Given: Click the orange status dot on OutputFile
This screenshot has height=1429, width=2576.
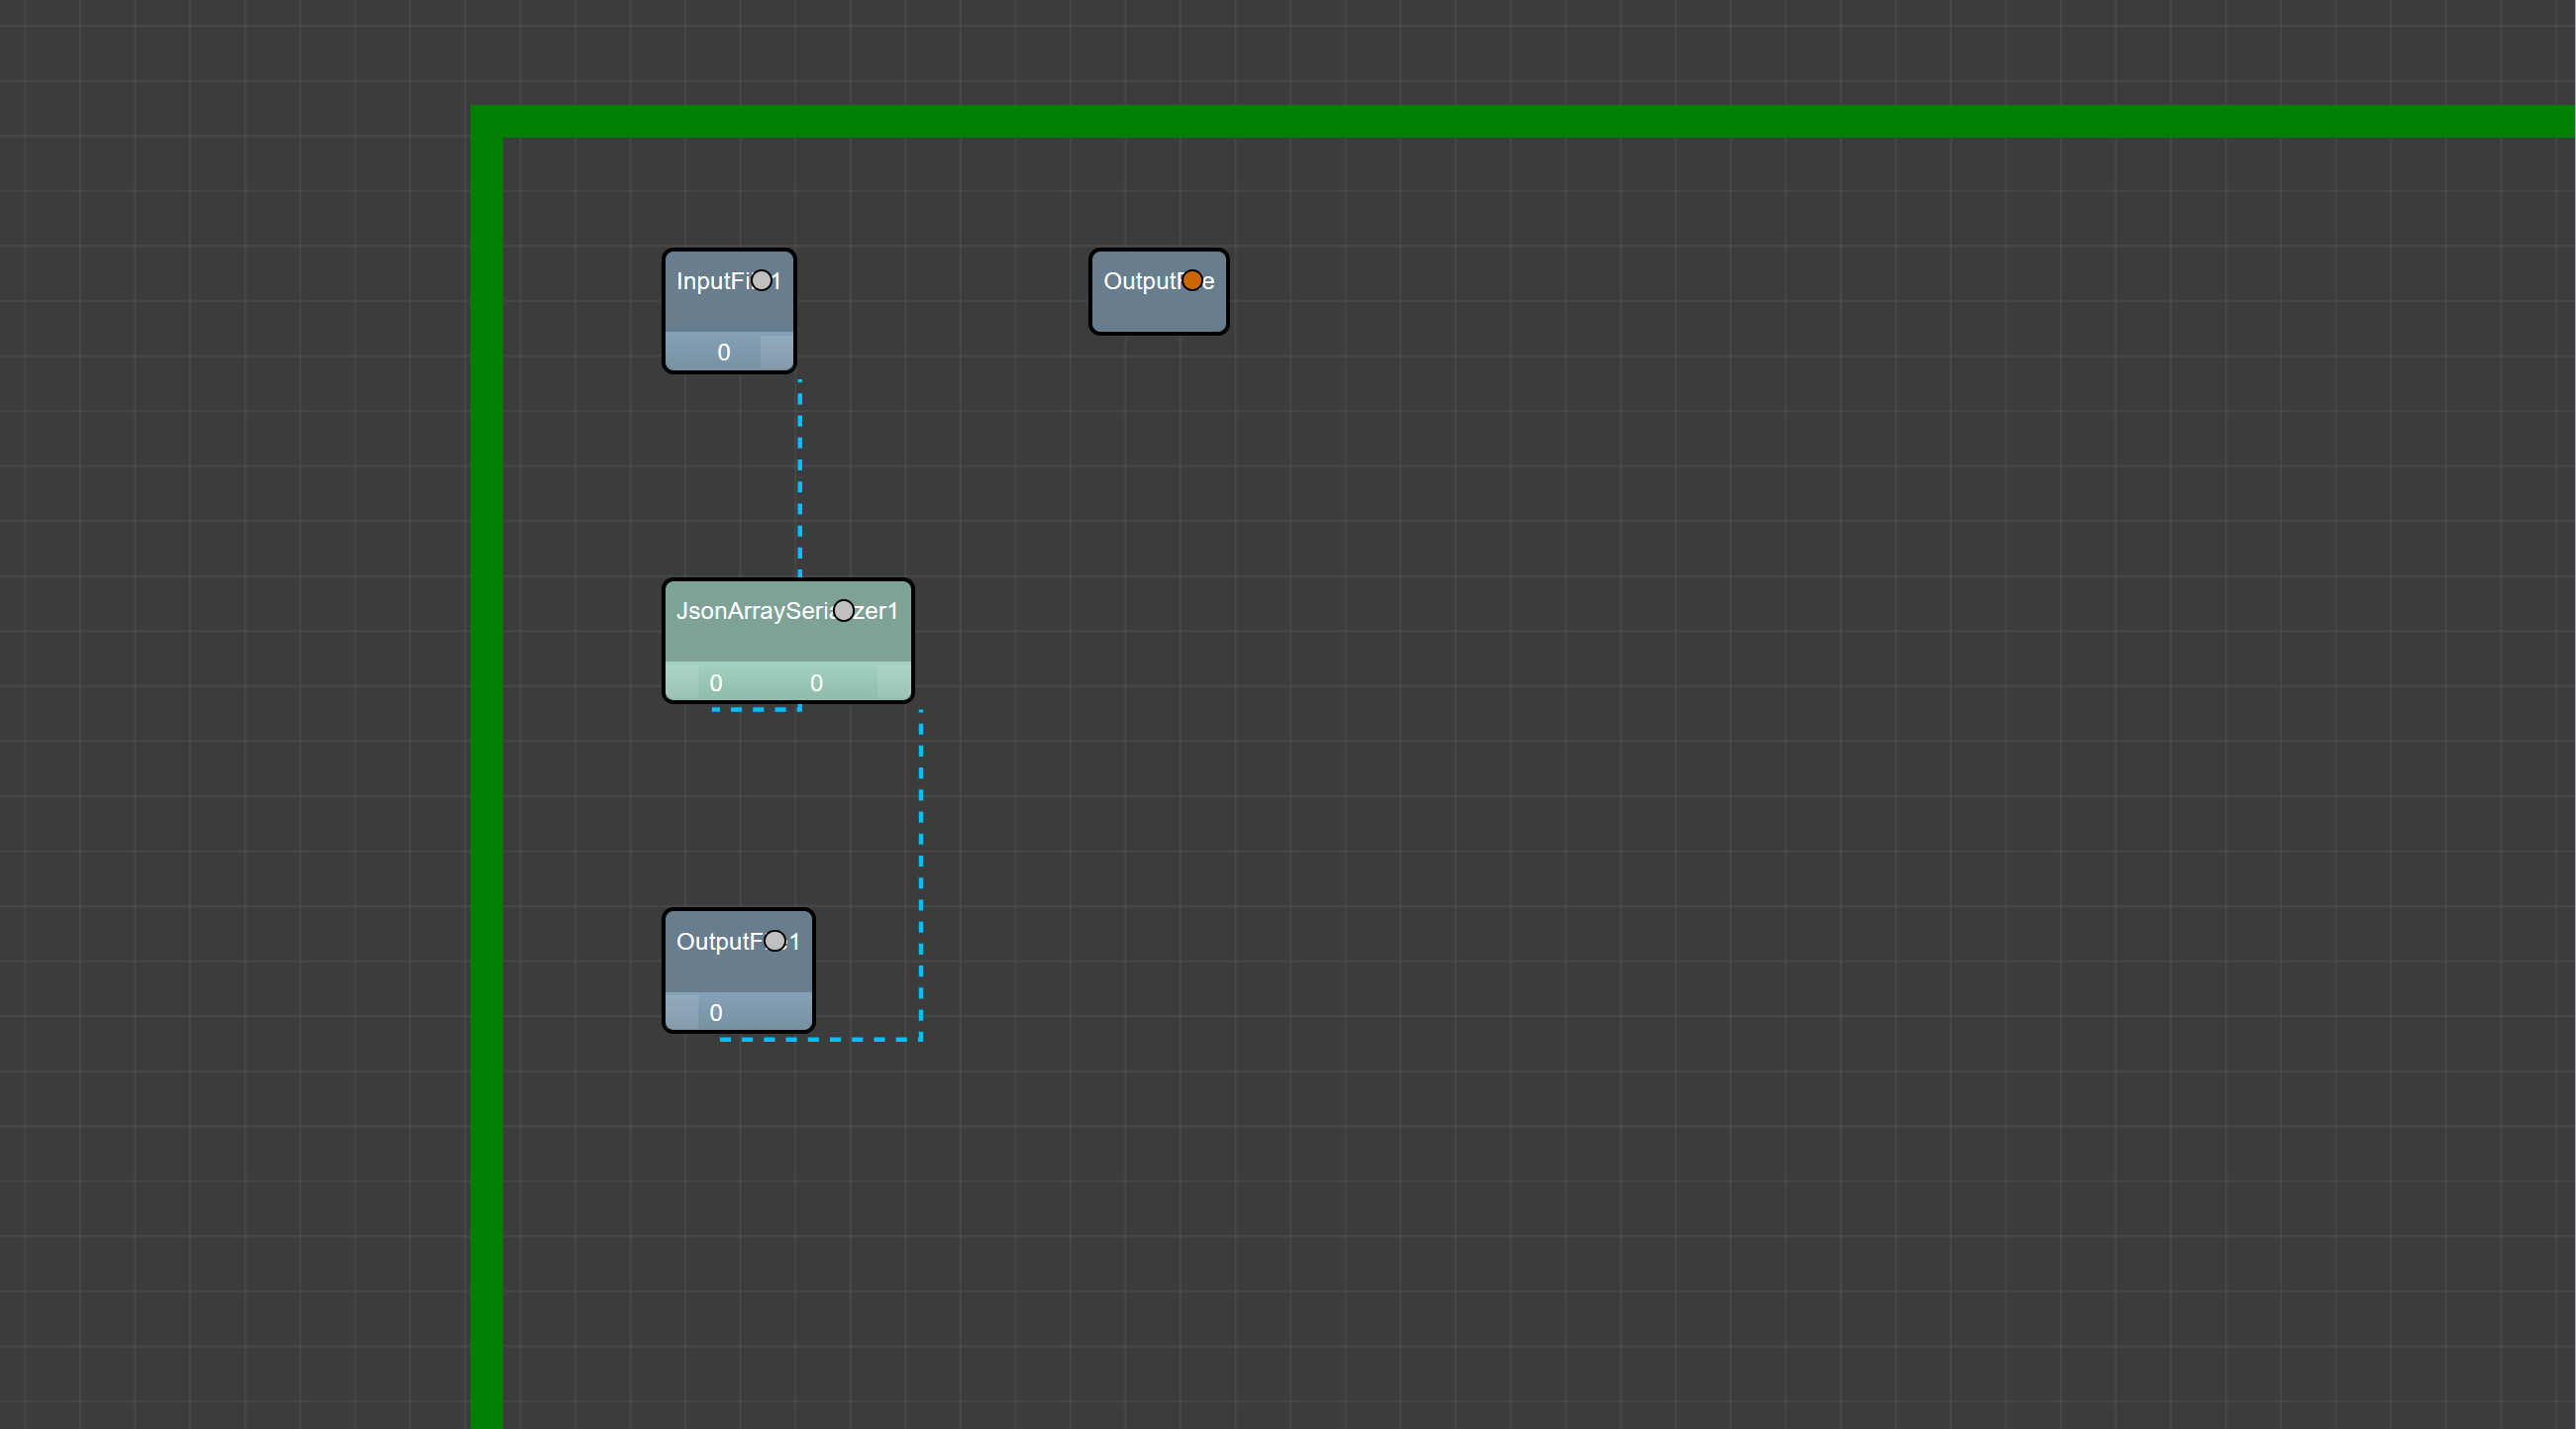Looking at the screenshot, I should (x=1192, y=281).
